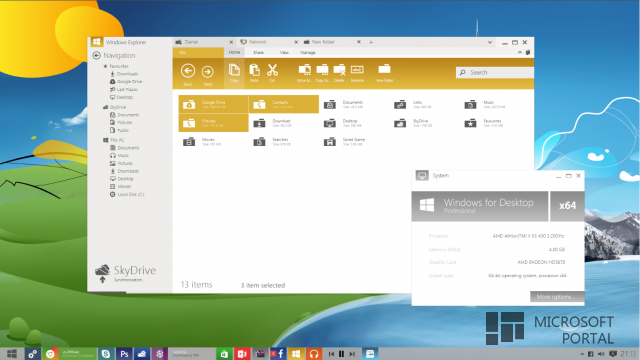Click the Search input field

point(495,72)
